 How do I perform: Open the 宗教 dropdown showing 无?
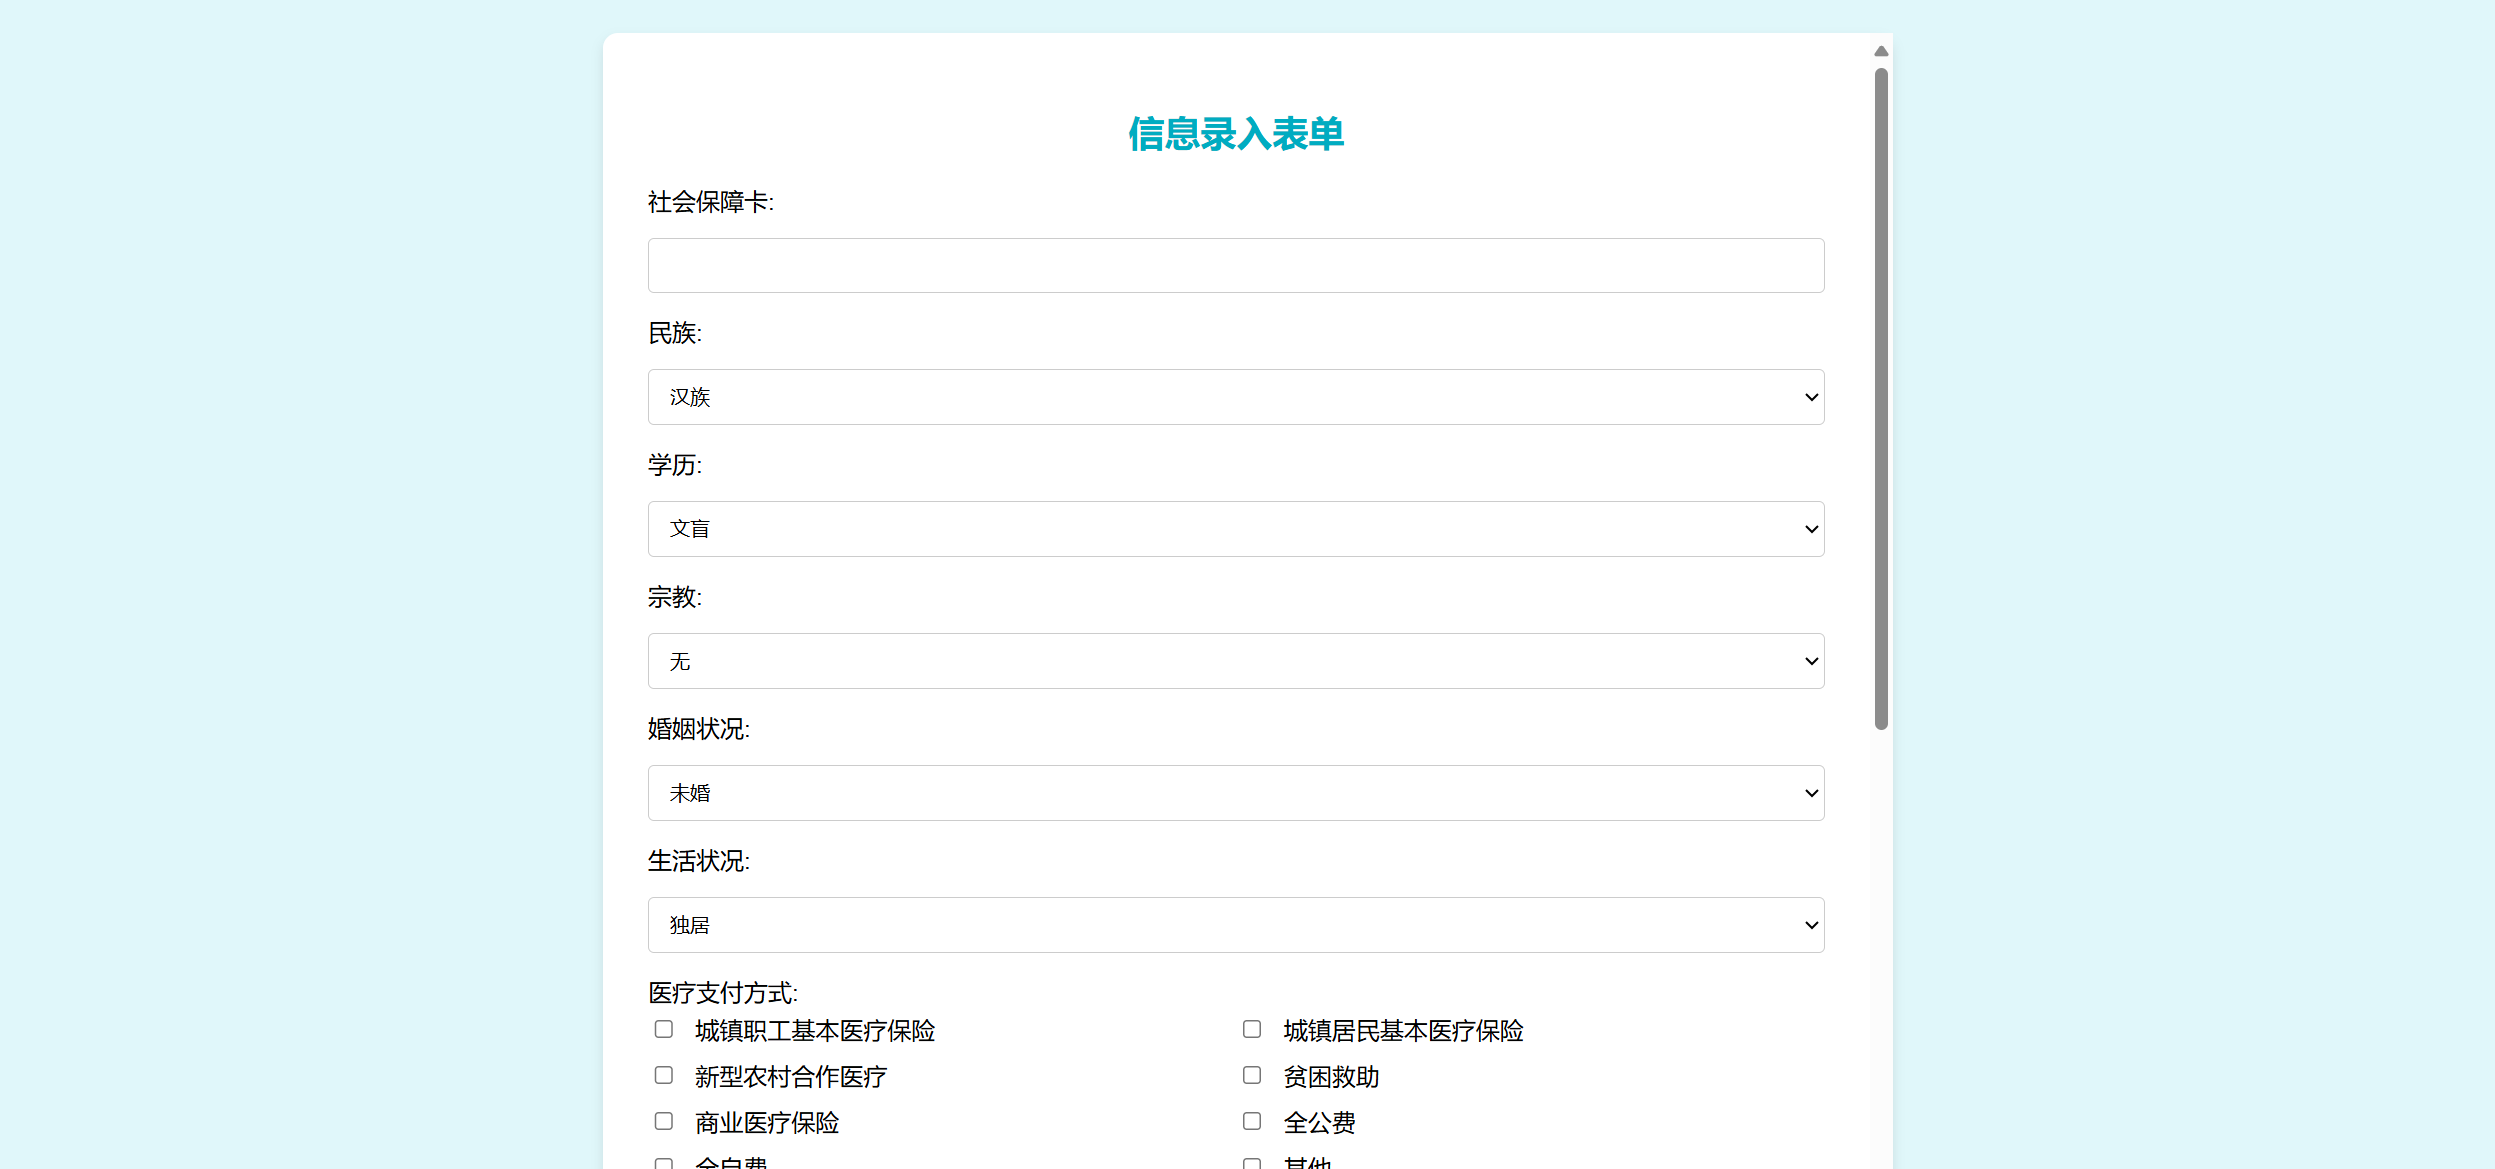click(x=1235, y=661)
